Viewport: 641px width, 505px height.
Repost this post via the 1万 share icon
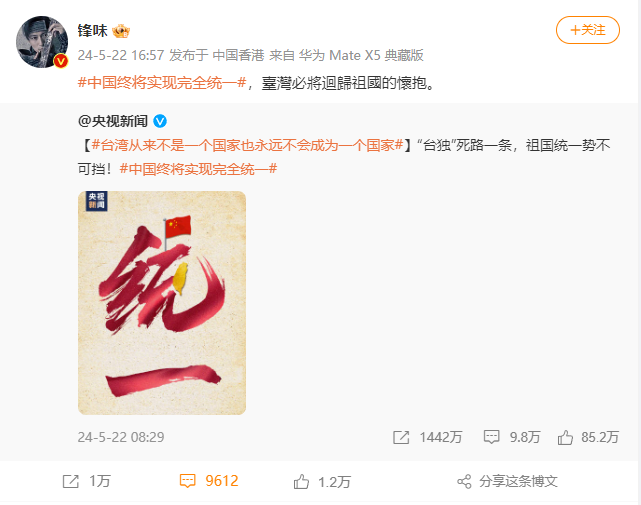[71, 481]
